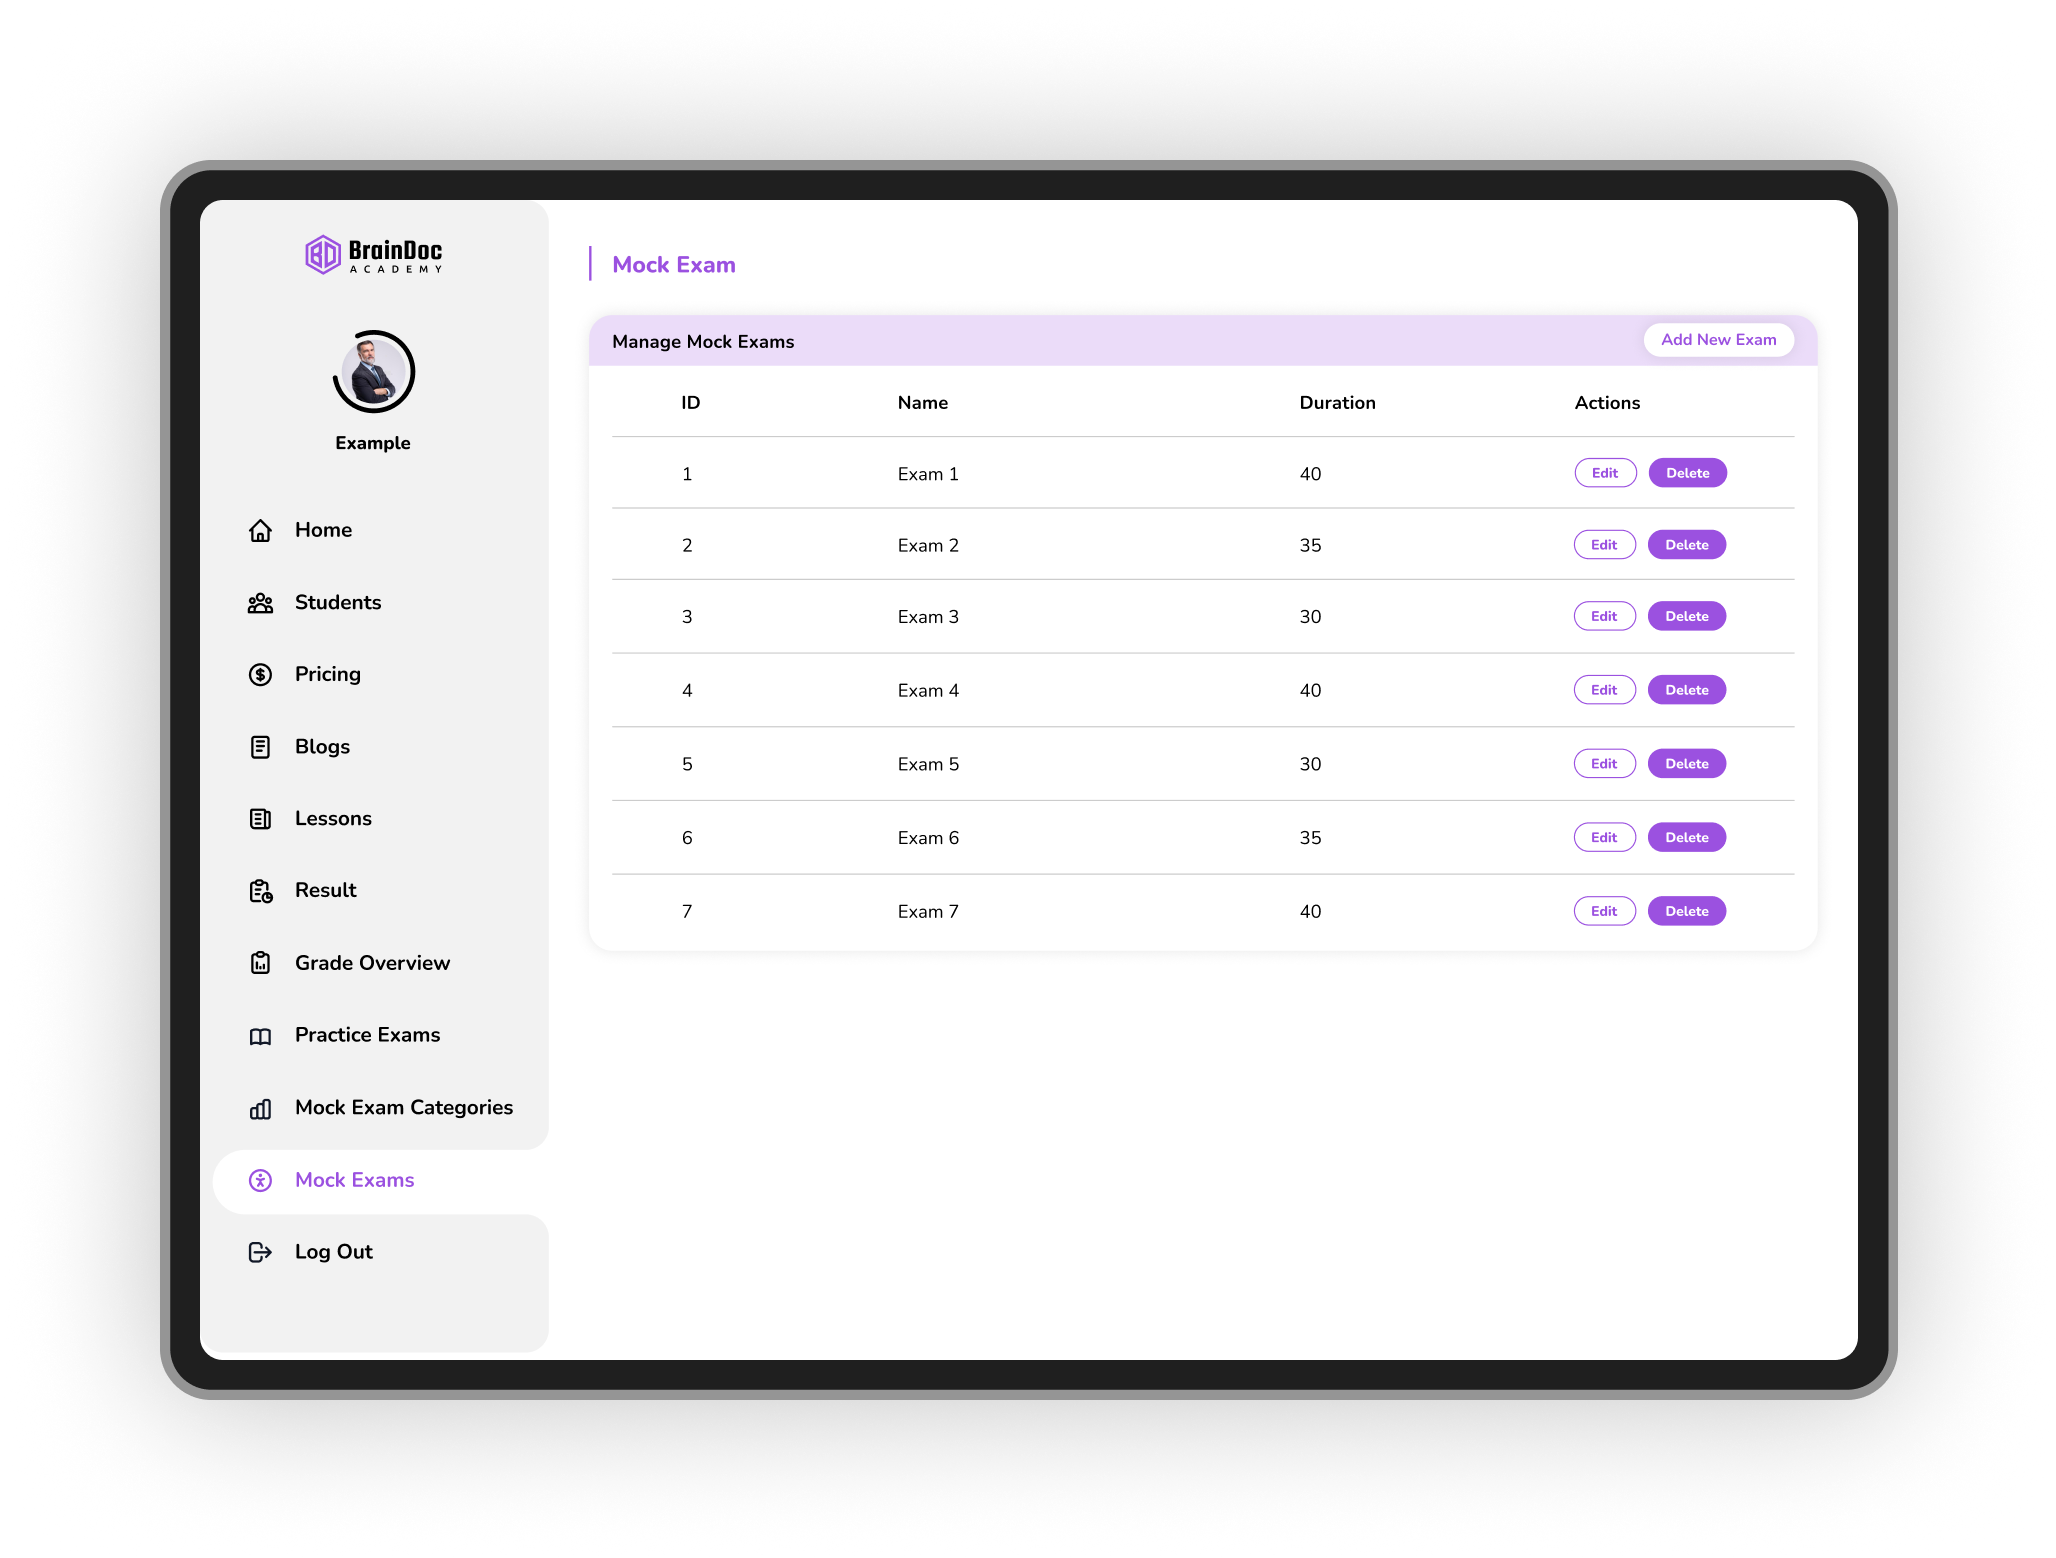
Task: Open the Mock Exams sidebar entry
Action: coord(354,1181)
